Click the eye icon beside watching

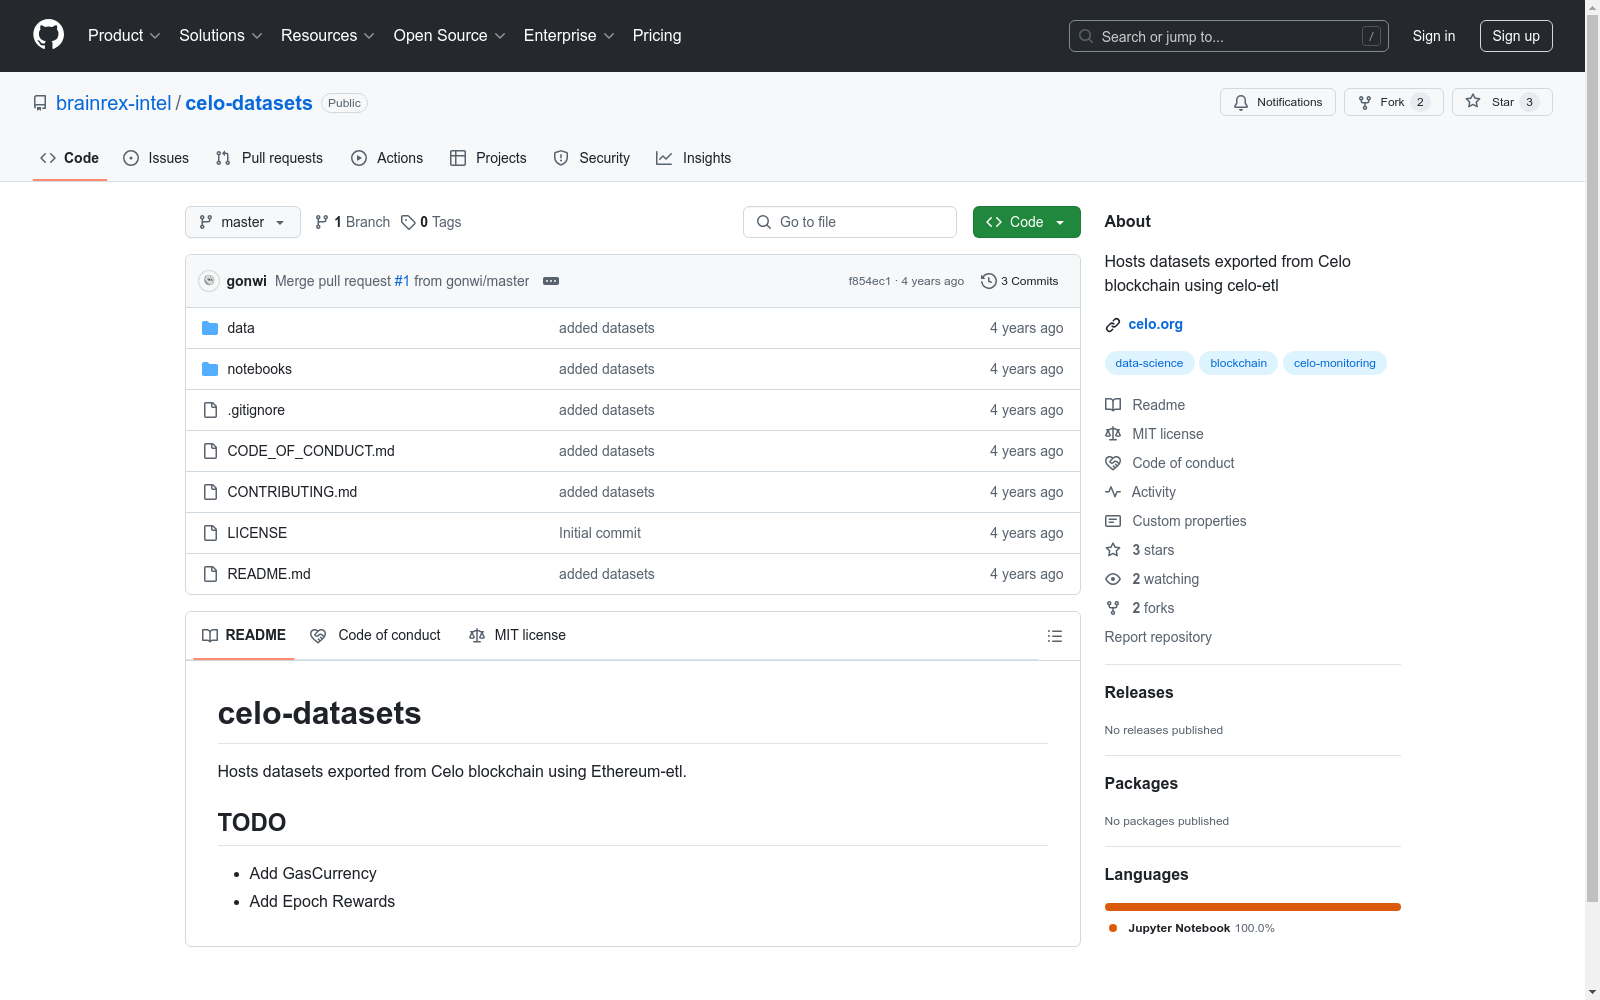coord(1113,579)
